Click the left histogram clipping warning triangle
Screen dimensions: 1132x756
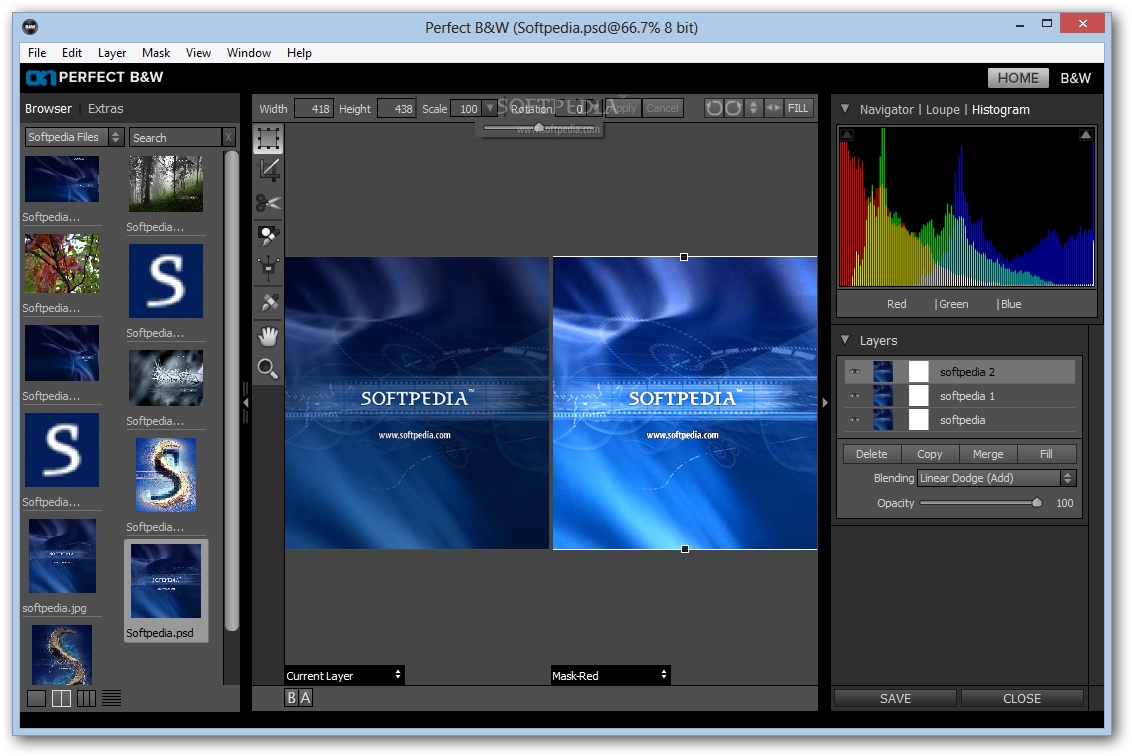[848, 135]
